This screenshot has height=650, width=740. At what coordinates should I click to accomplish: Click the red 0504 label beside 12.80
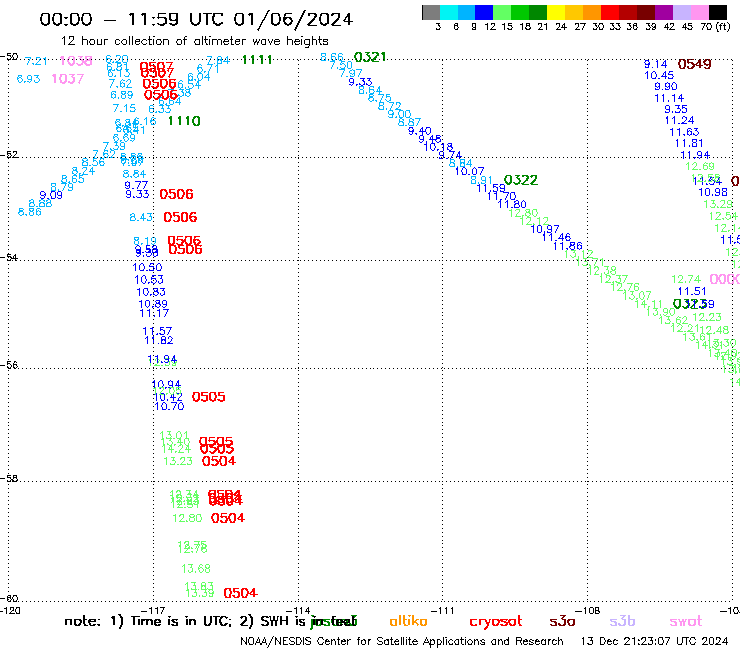[x=228, y=518]
